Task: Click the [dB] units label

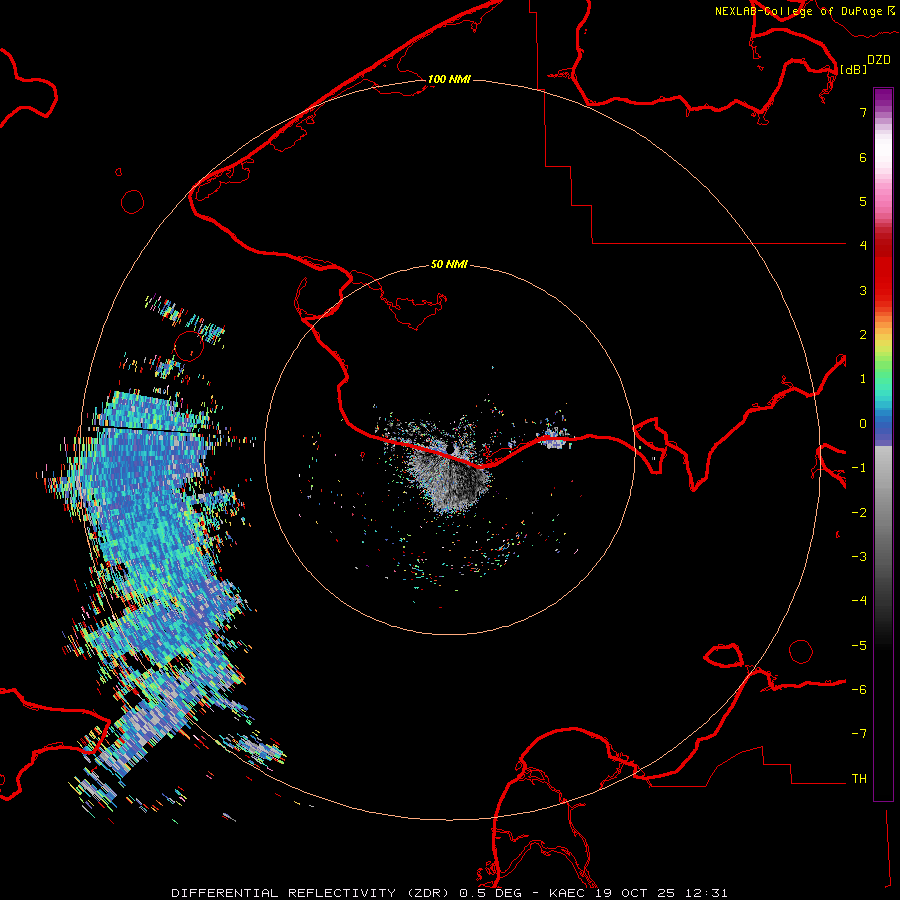Action: tap(854, 69)
